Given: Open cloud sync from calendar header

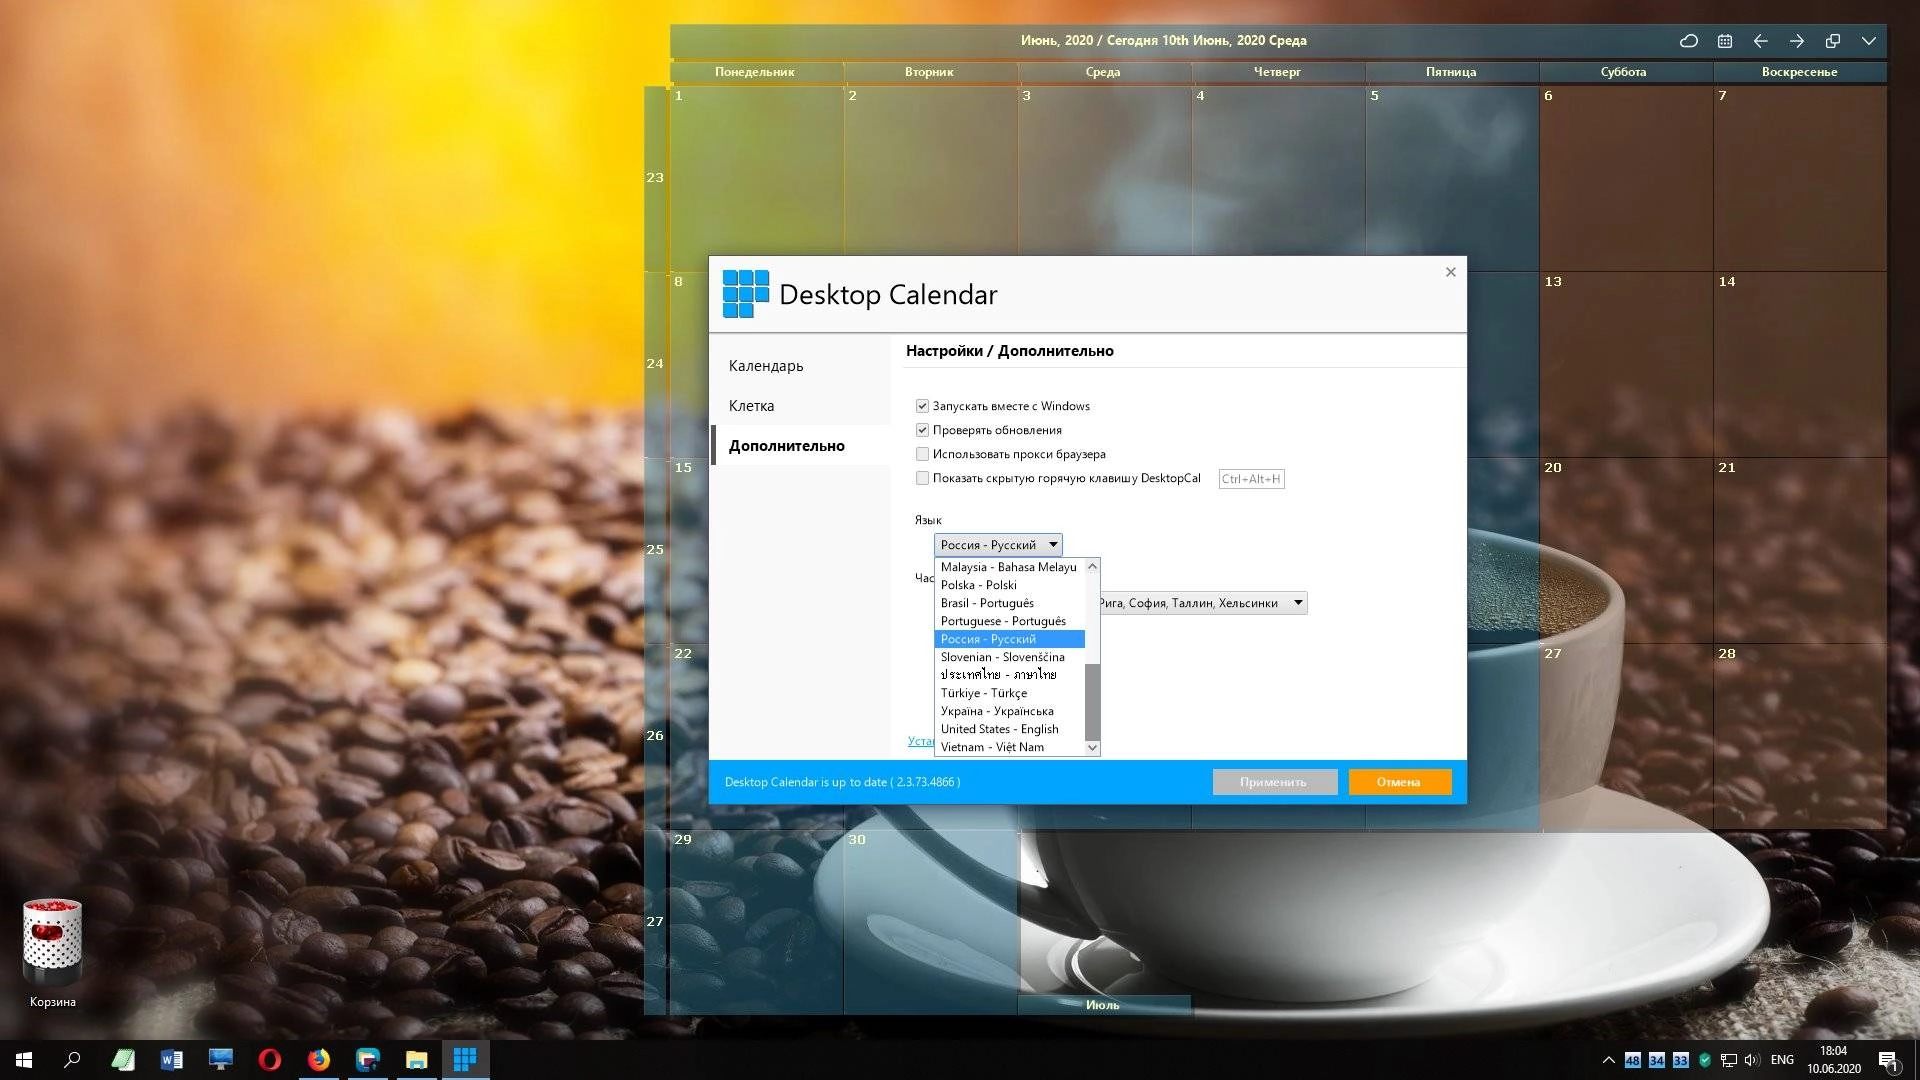Looking at the screenshot, I should pos(1688,41).
